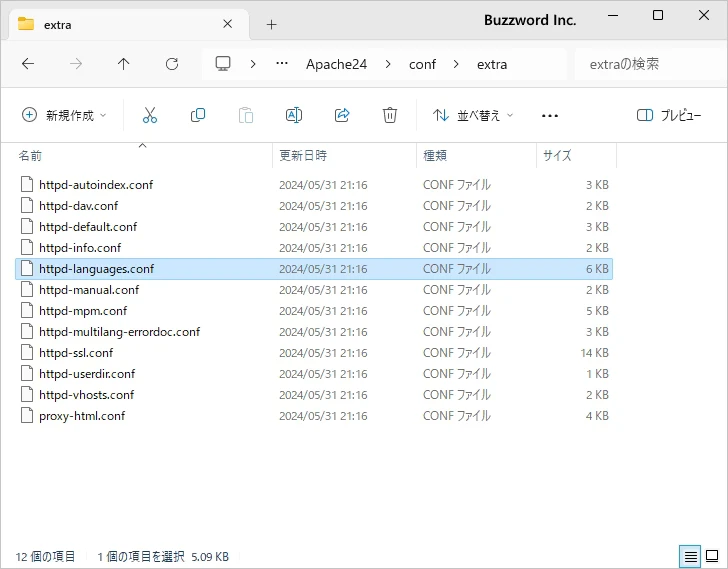Expand the 並べ替え sort menu
This screenshot has height=569, width=728.
[x=473, y=115]
